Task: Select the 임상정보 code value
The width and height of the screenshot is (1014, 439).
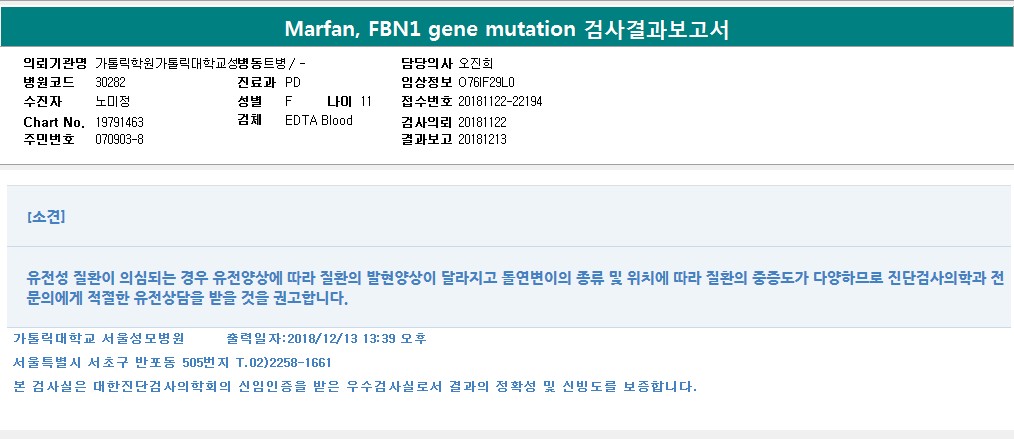Action: [x=486, y=82]
